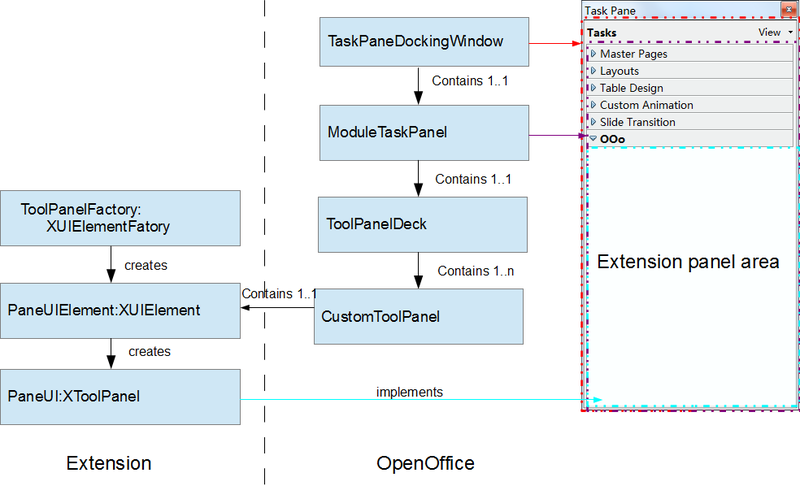This screenshot has height=486, width=800.
Task: Collapse the OOo panel triangle
Action: click(x=593, y=138)
